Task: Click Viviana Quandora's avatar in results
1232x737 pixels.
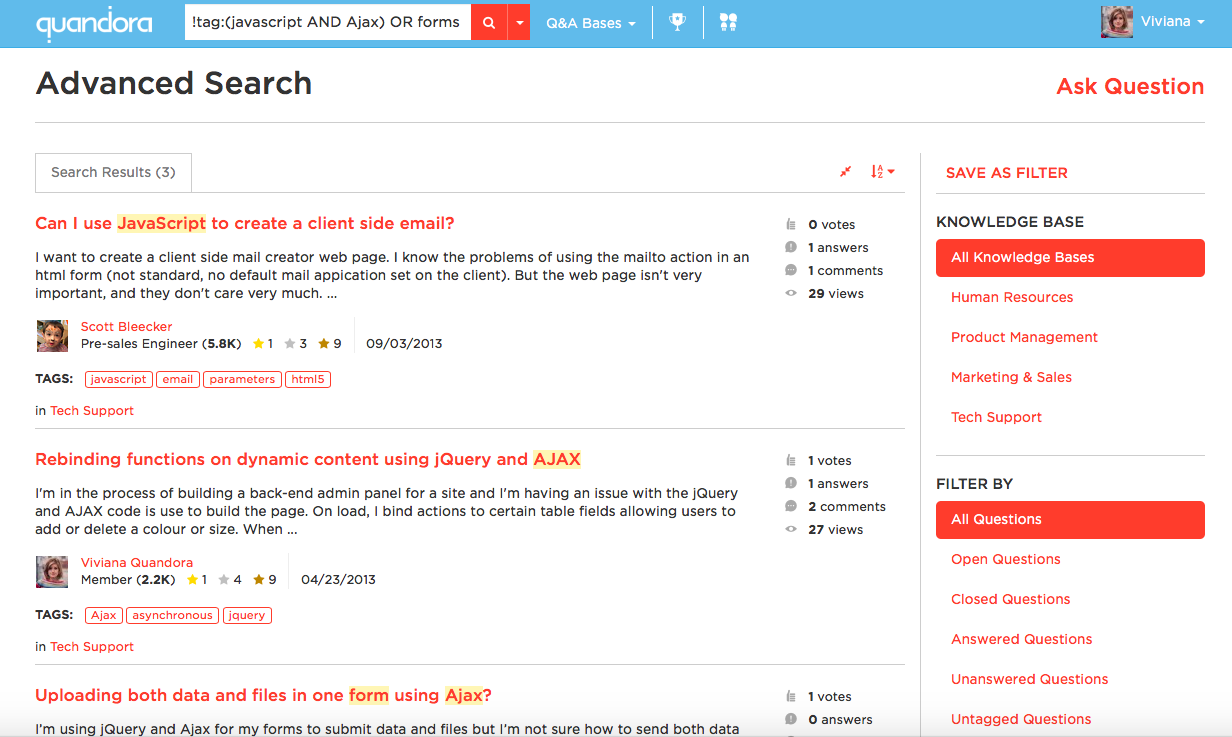Action: click(x=52, y=572)
